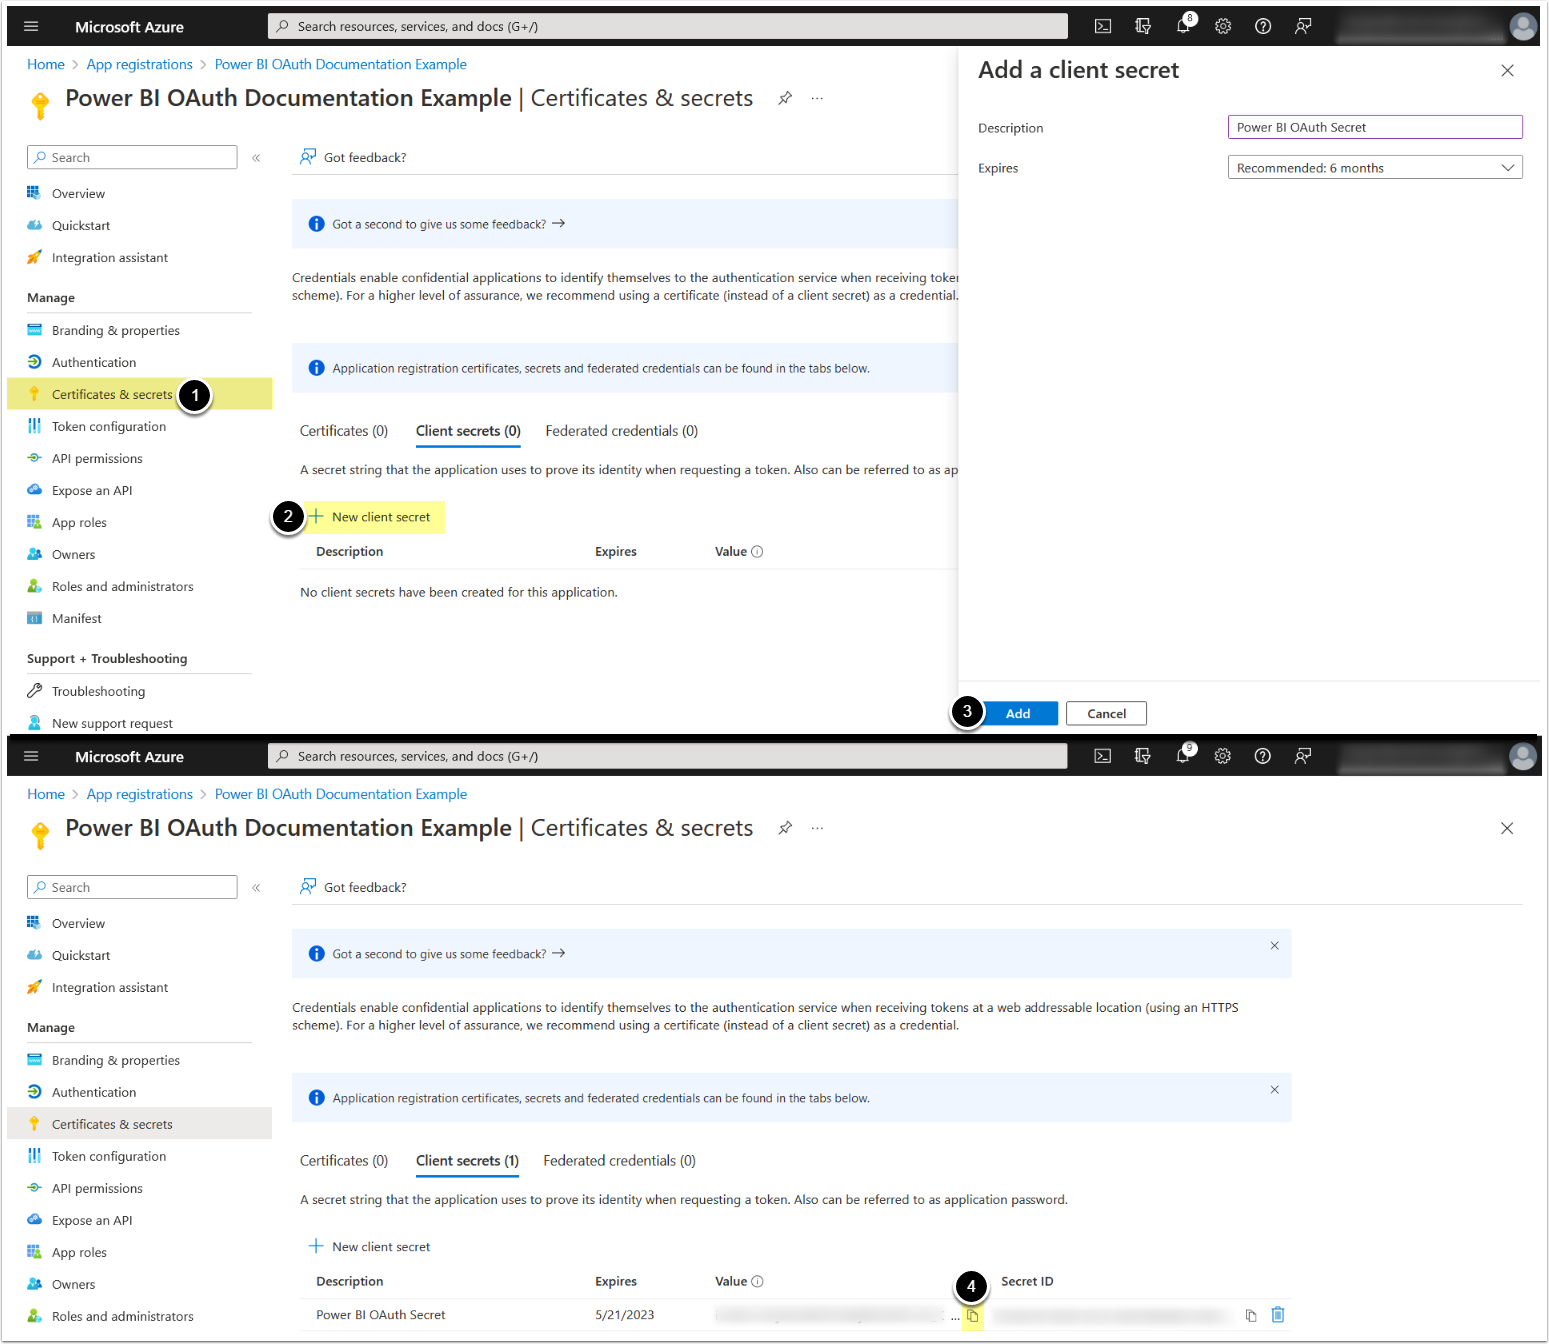Click the account avatar in the upper header

tap(1523, 27)
